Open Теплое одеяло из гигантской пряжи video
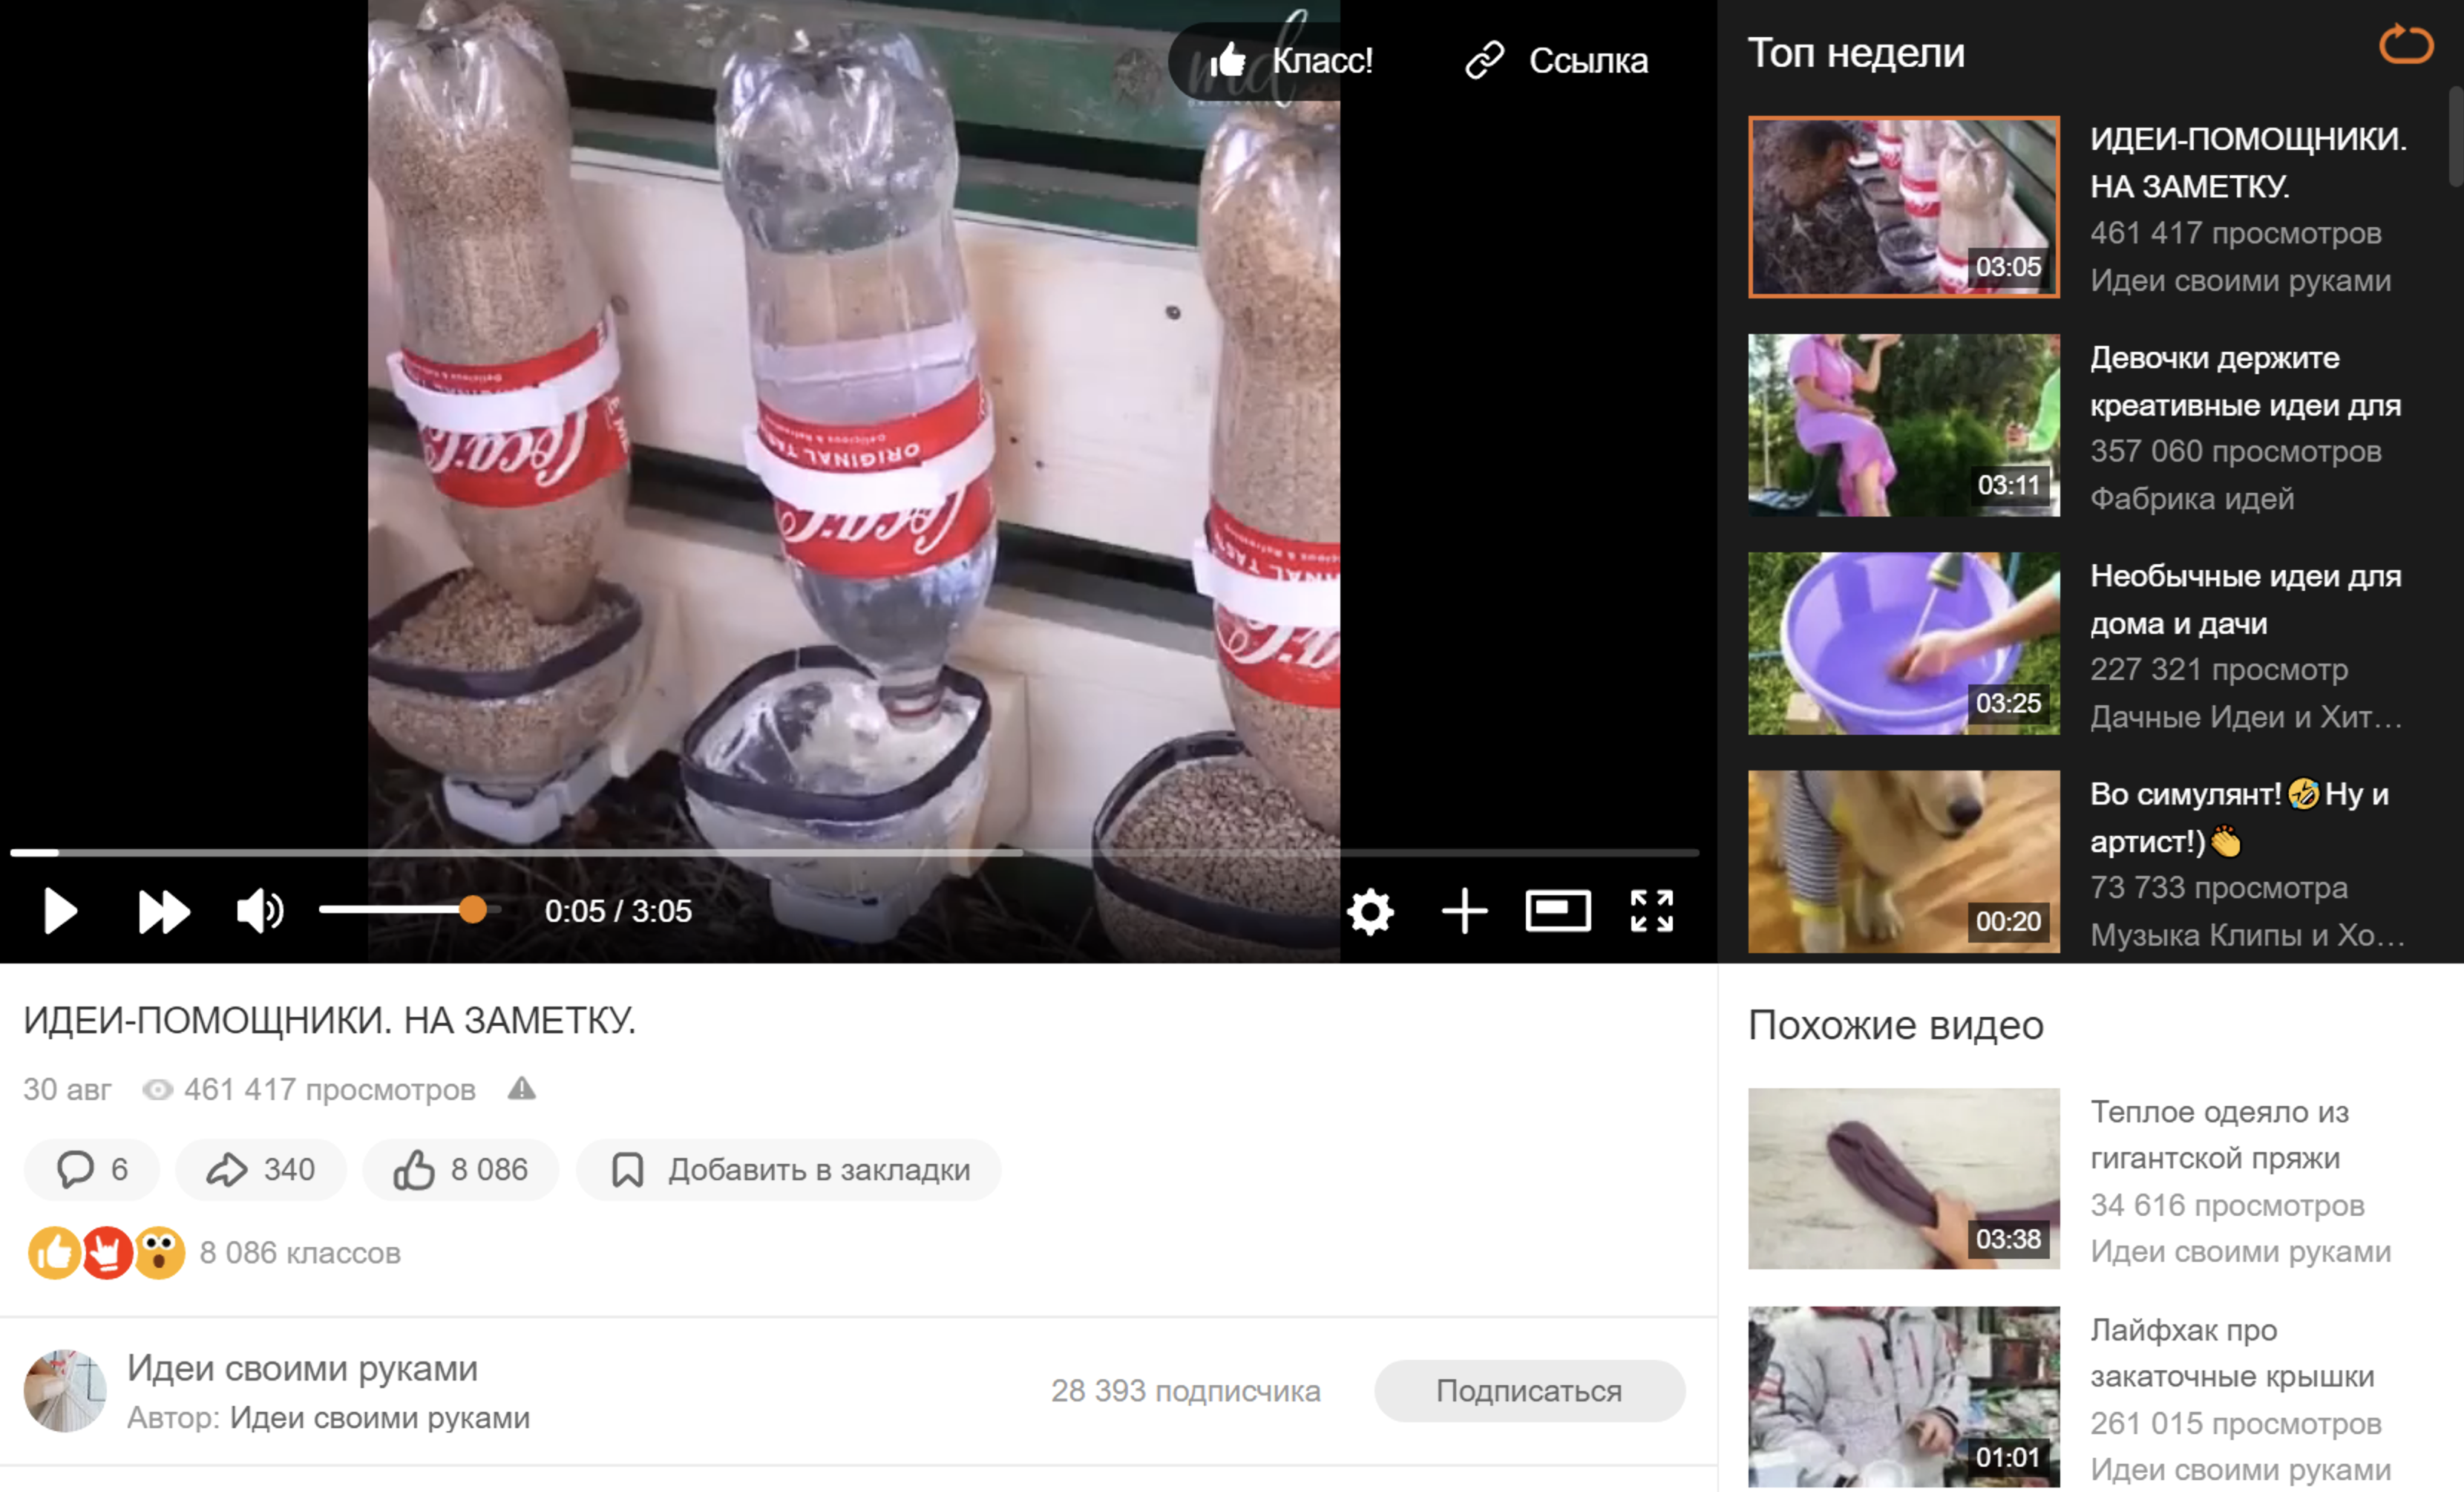This screenshot has height=1492, width=2464. 2219,1135
